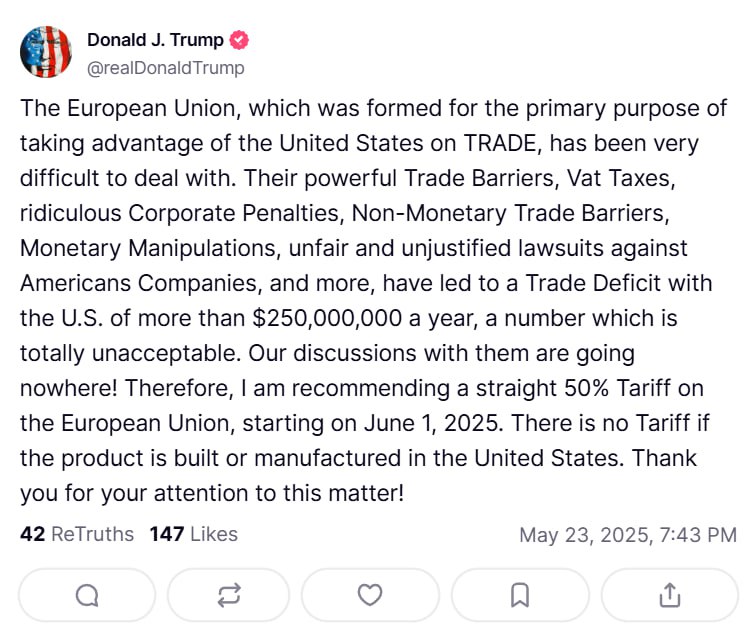This screenshot has height=638, width=754.
Task: Click the red verified badge
Action: tap(240, 41)
